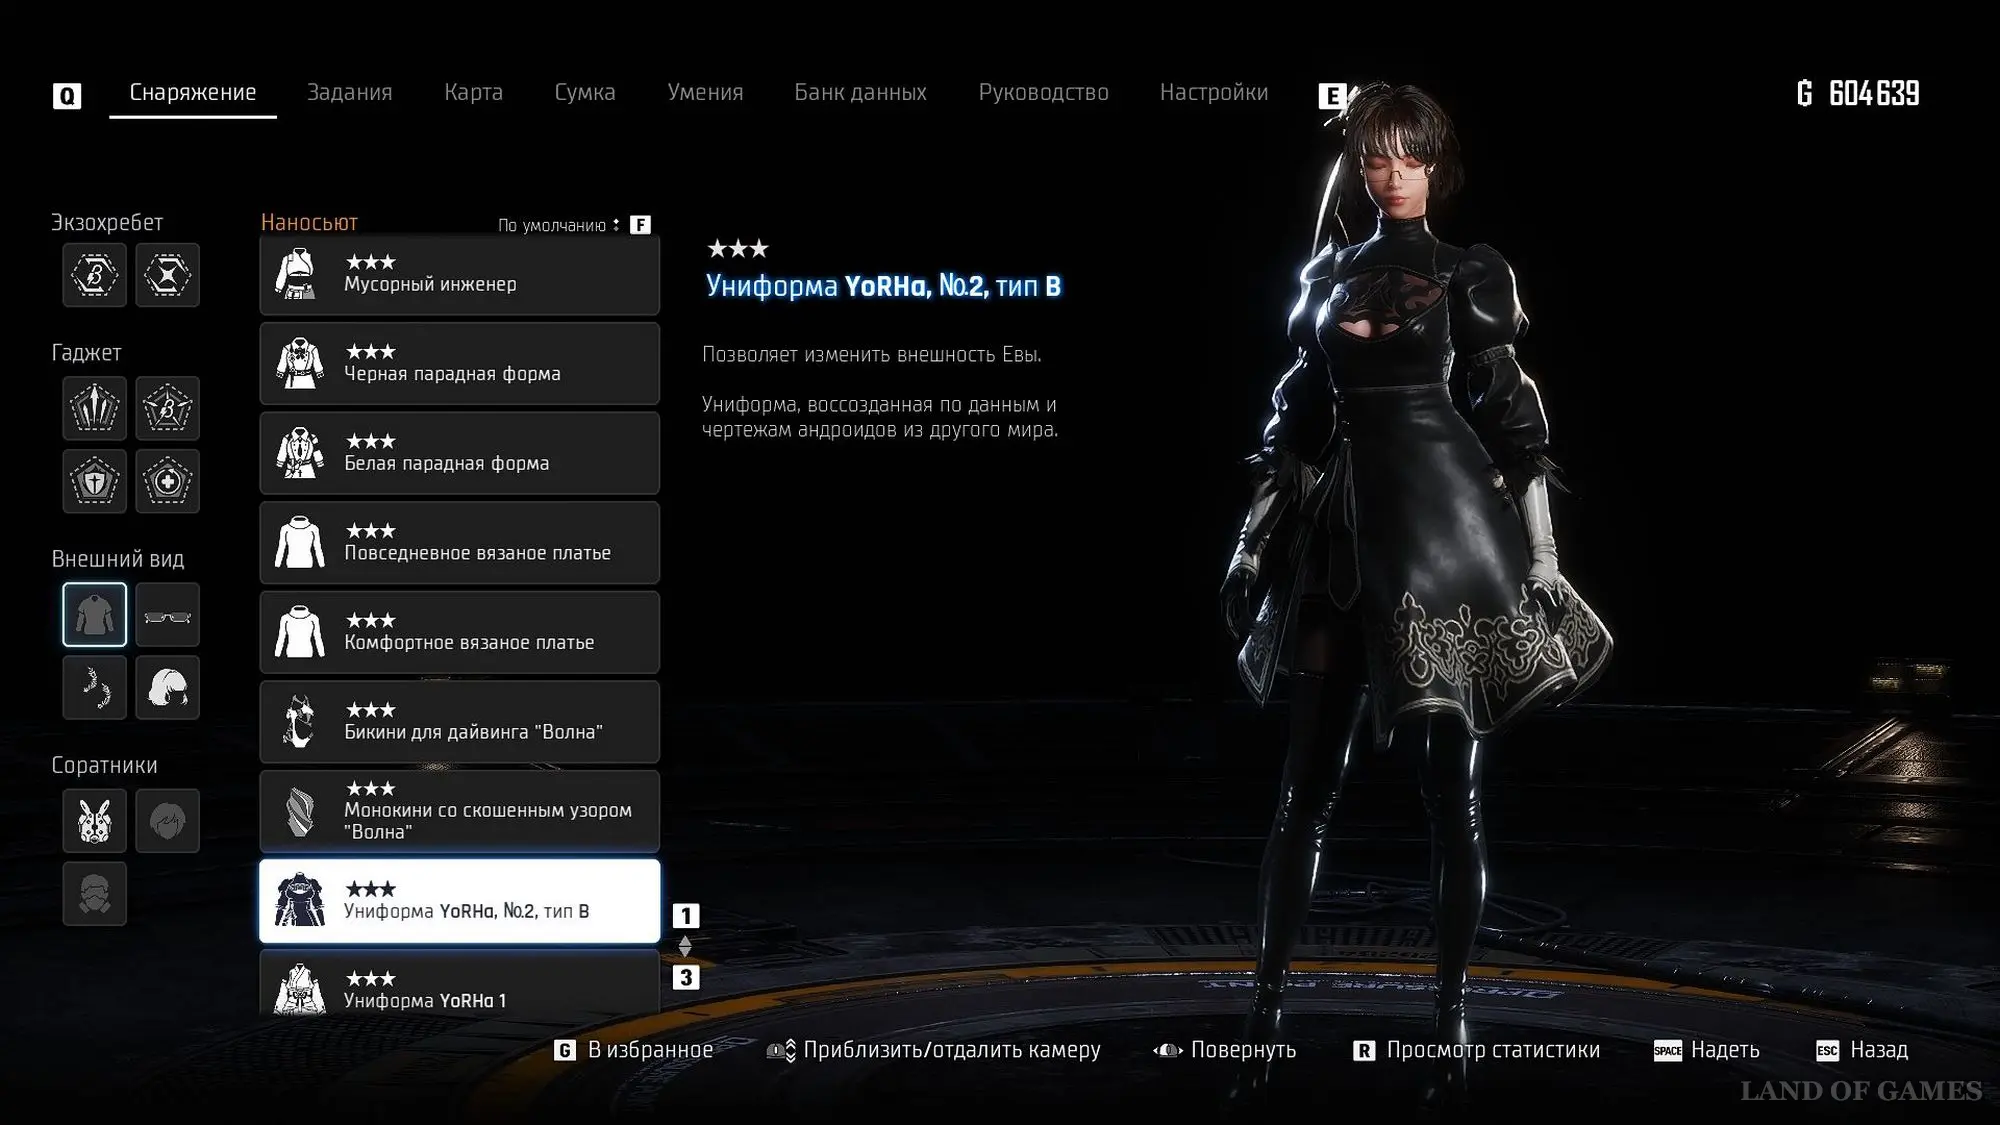Click the Мусорный инженер outfit thumbnail
Viewport: 2000px width, 1125px height.
[x=298, y=274]
